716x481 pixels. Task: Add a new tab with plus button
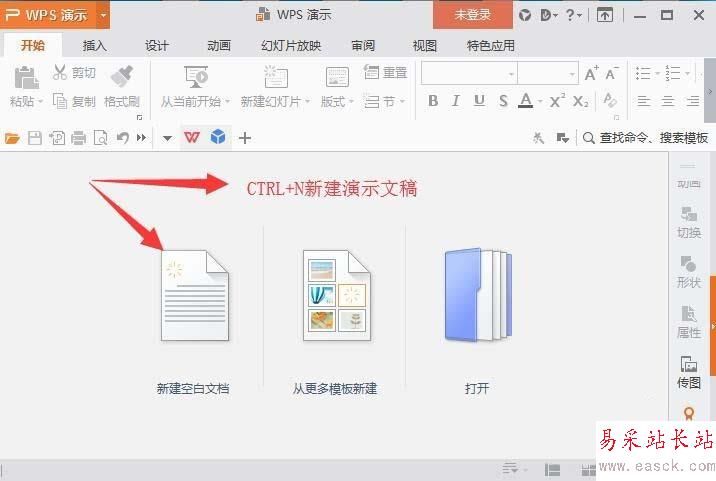pos(245,137)
